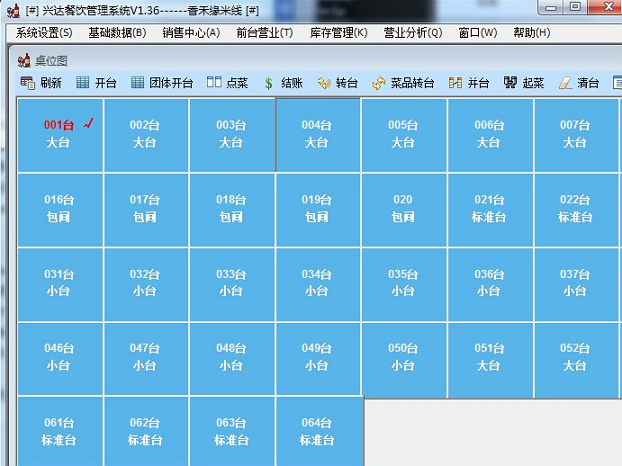Image resolution: width=622 pixels, height=466 pixels.
Task: Click the 结账 dollar sign icon
Action: (x=269, y=83)
